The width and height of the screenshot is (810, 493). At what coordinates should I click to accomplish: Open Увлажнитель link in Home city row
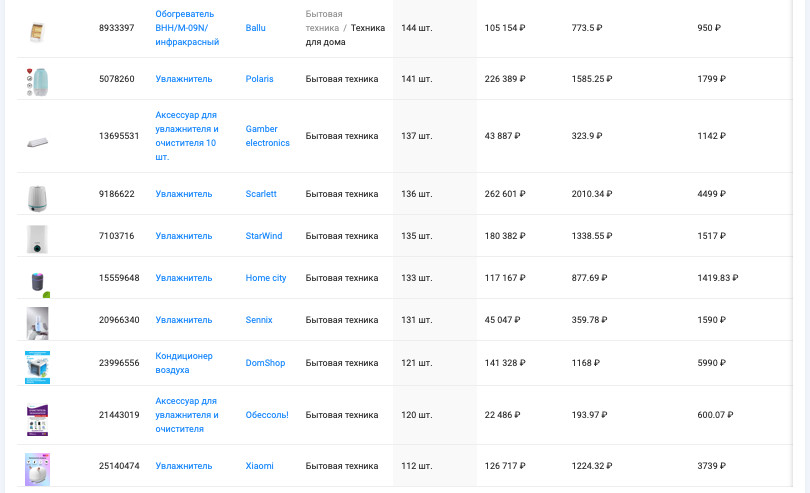pyautogui.click(x=184, y=278)
